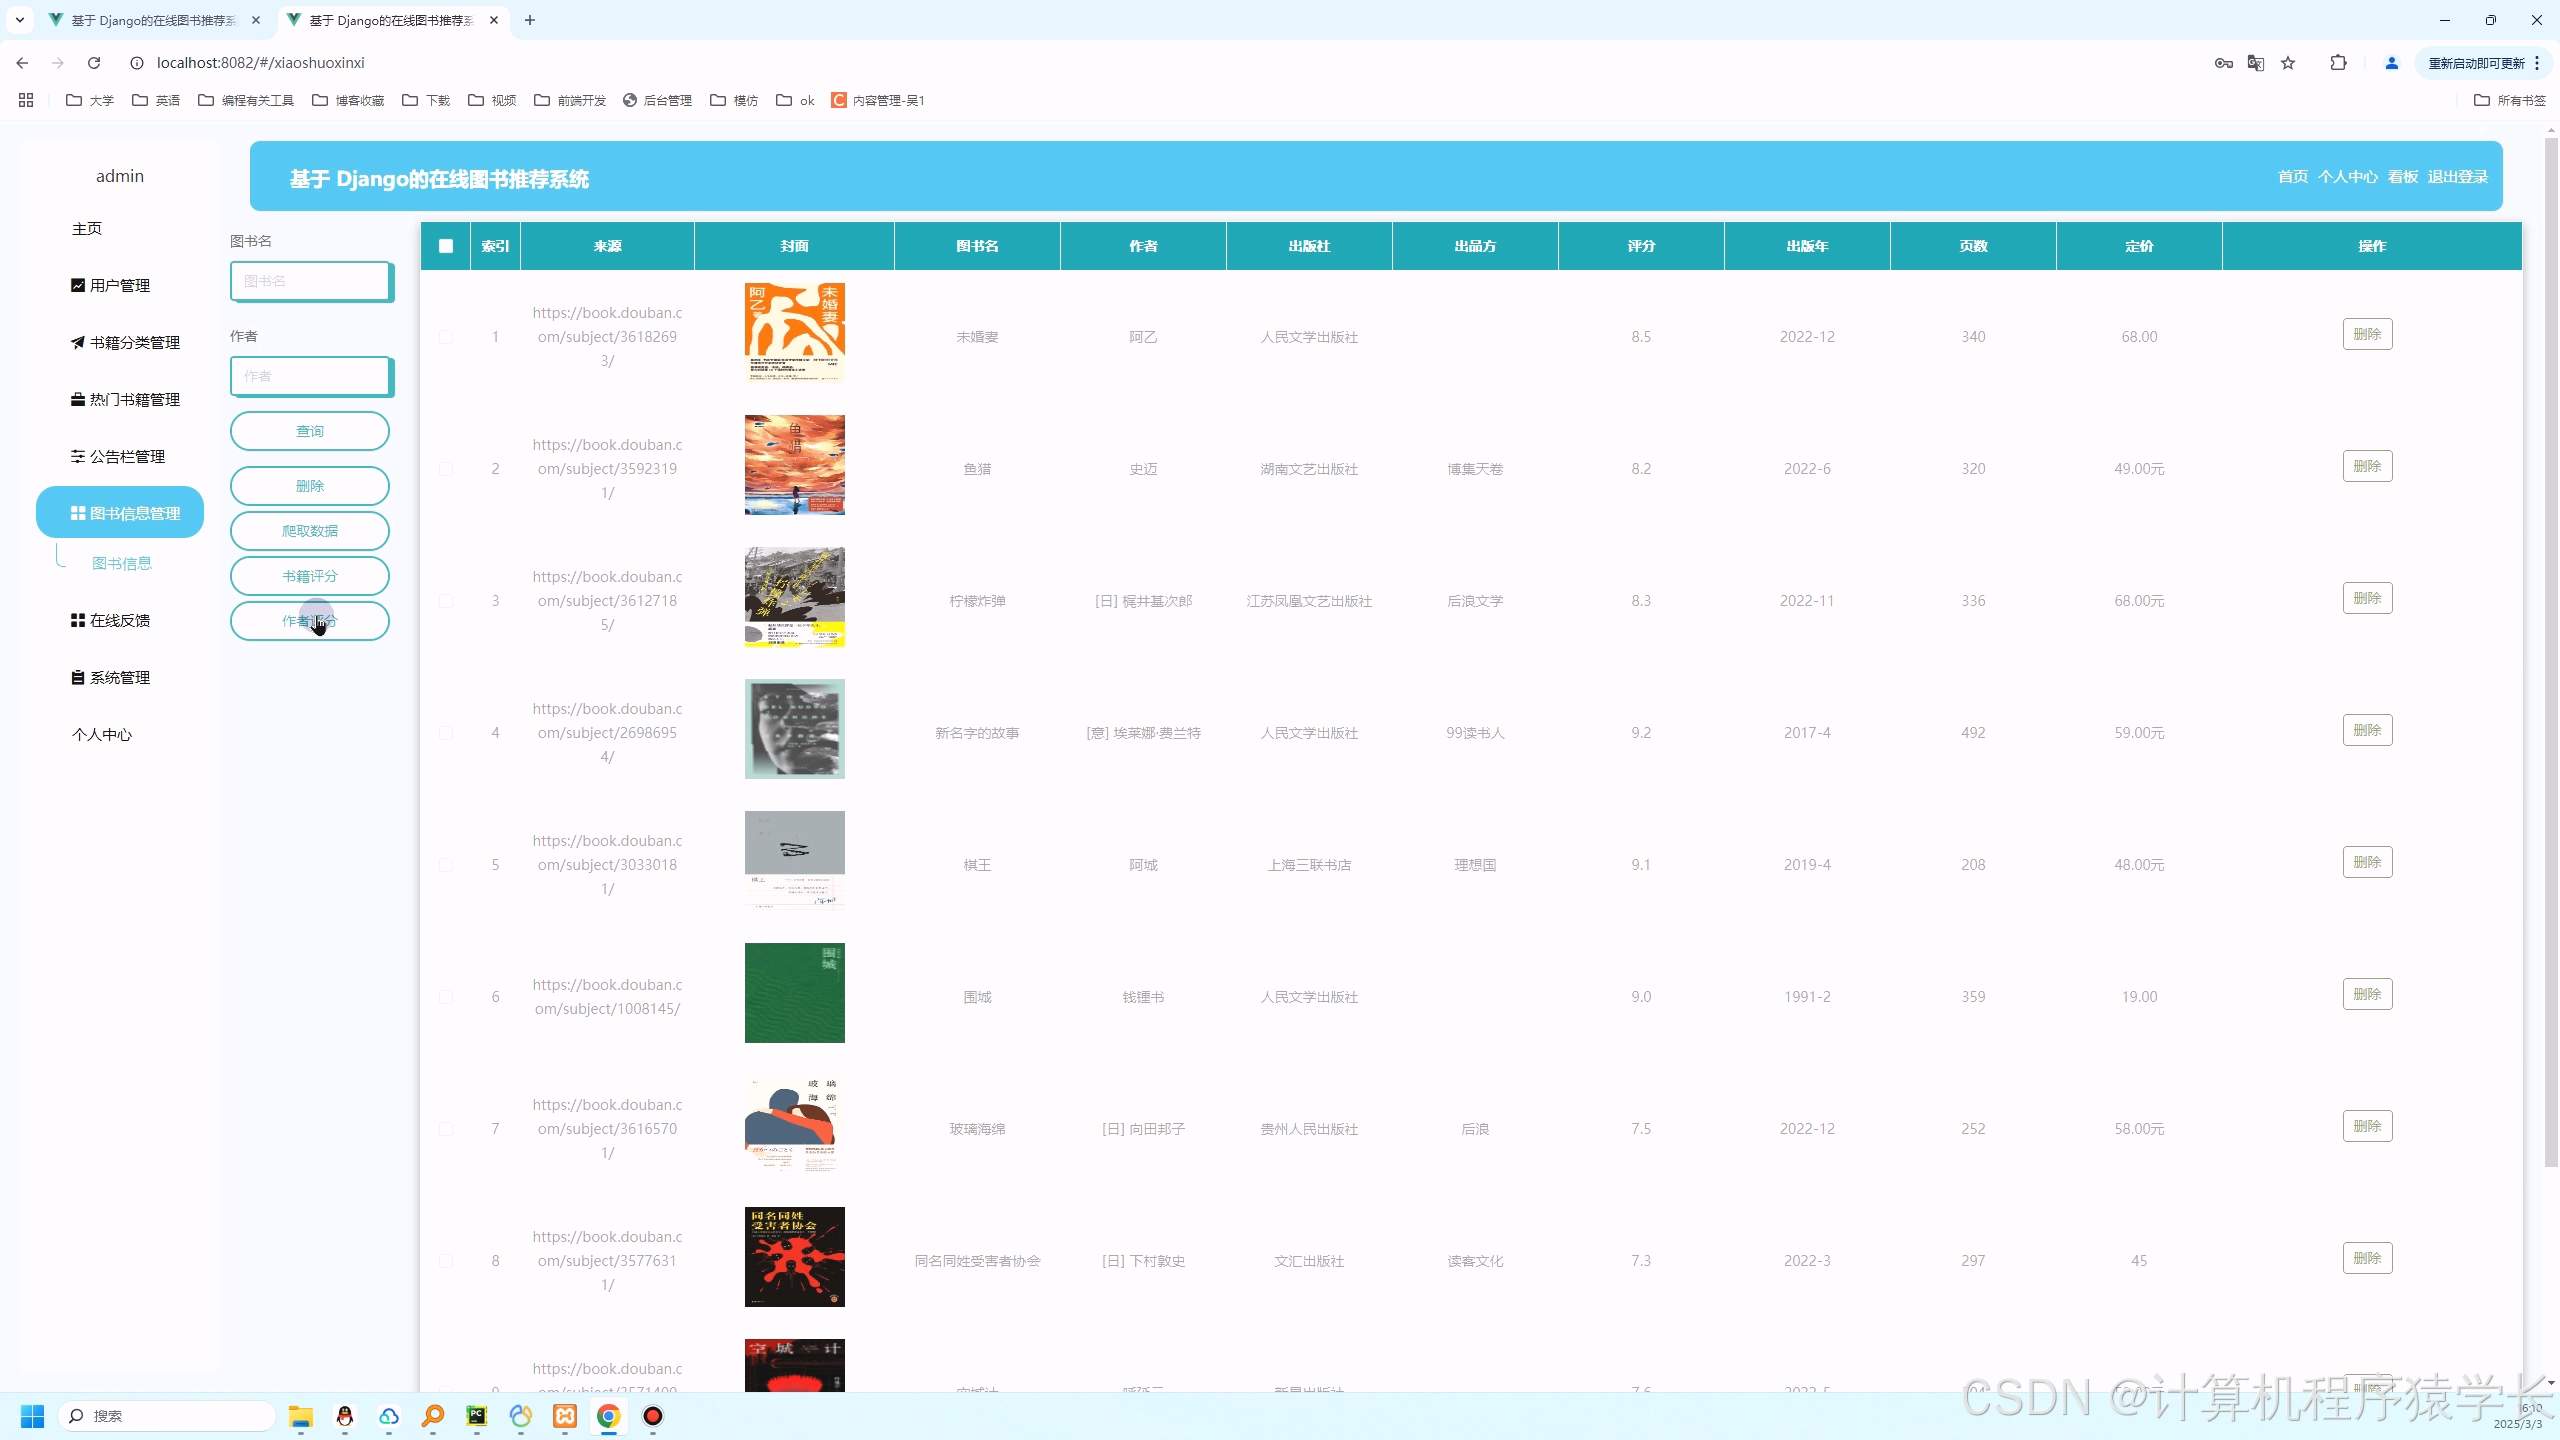2560x1440 pixels.
Task: Delete the 未婚妻 row
Action: [2367, 334]
